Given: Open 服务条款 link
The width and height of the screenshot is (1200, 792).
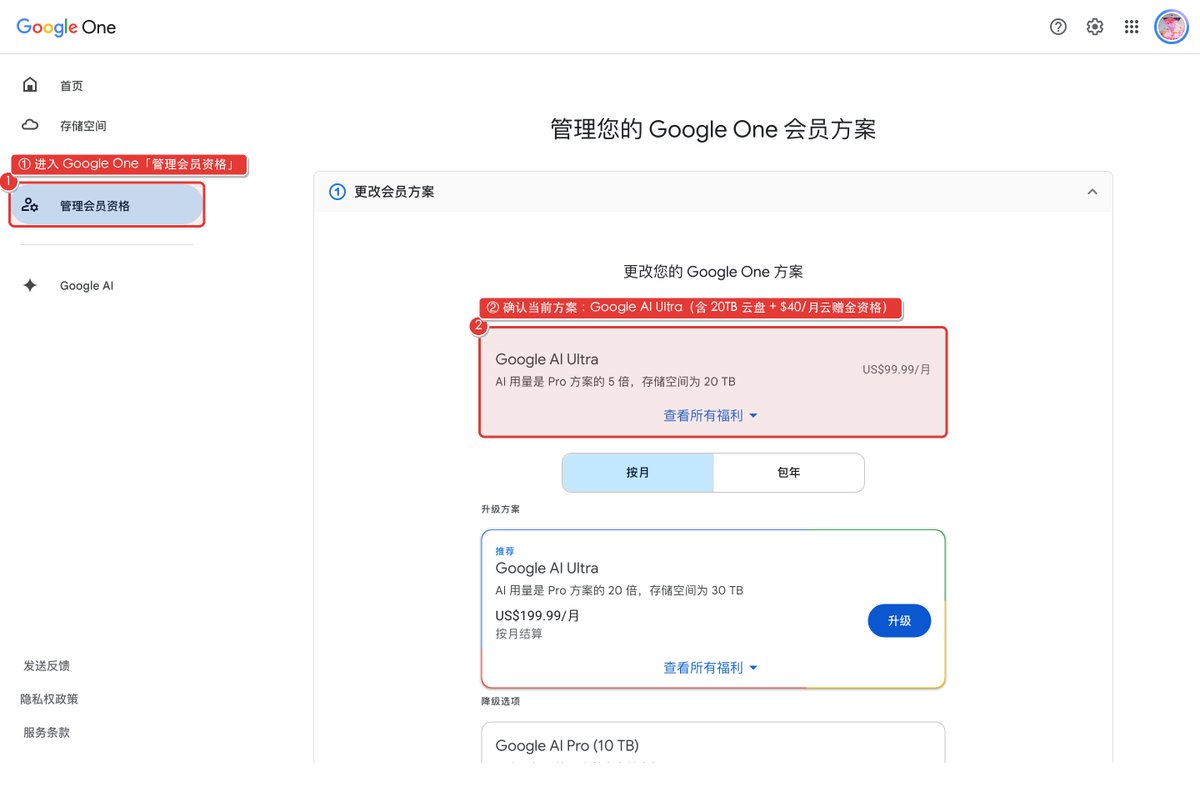Looking at the screenshot, I should [46, 732].
